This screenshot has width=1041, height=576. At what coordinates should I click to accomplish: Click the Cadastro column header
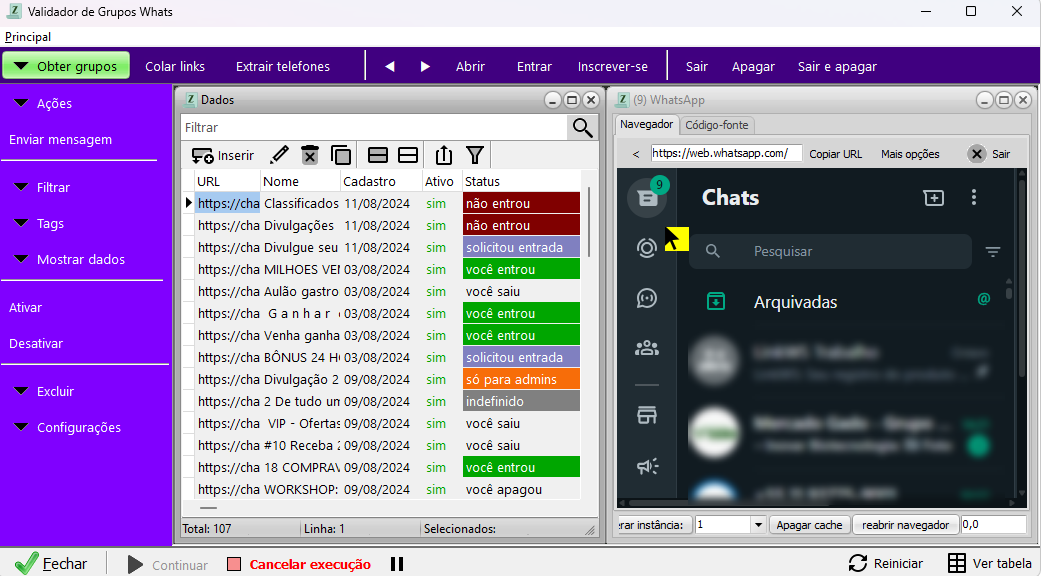click(x=381, y=181)
